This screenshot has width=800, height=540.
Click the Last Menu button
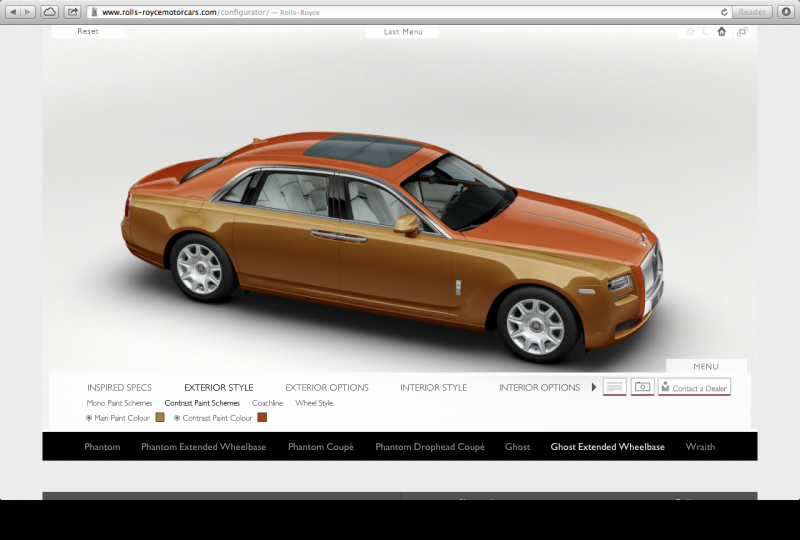[403, 32]
